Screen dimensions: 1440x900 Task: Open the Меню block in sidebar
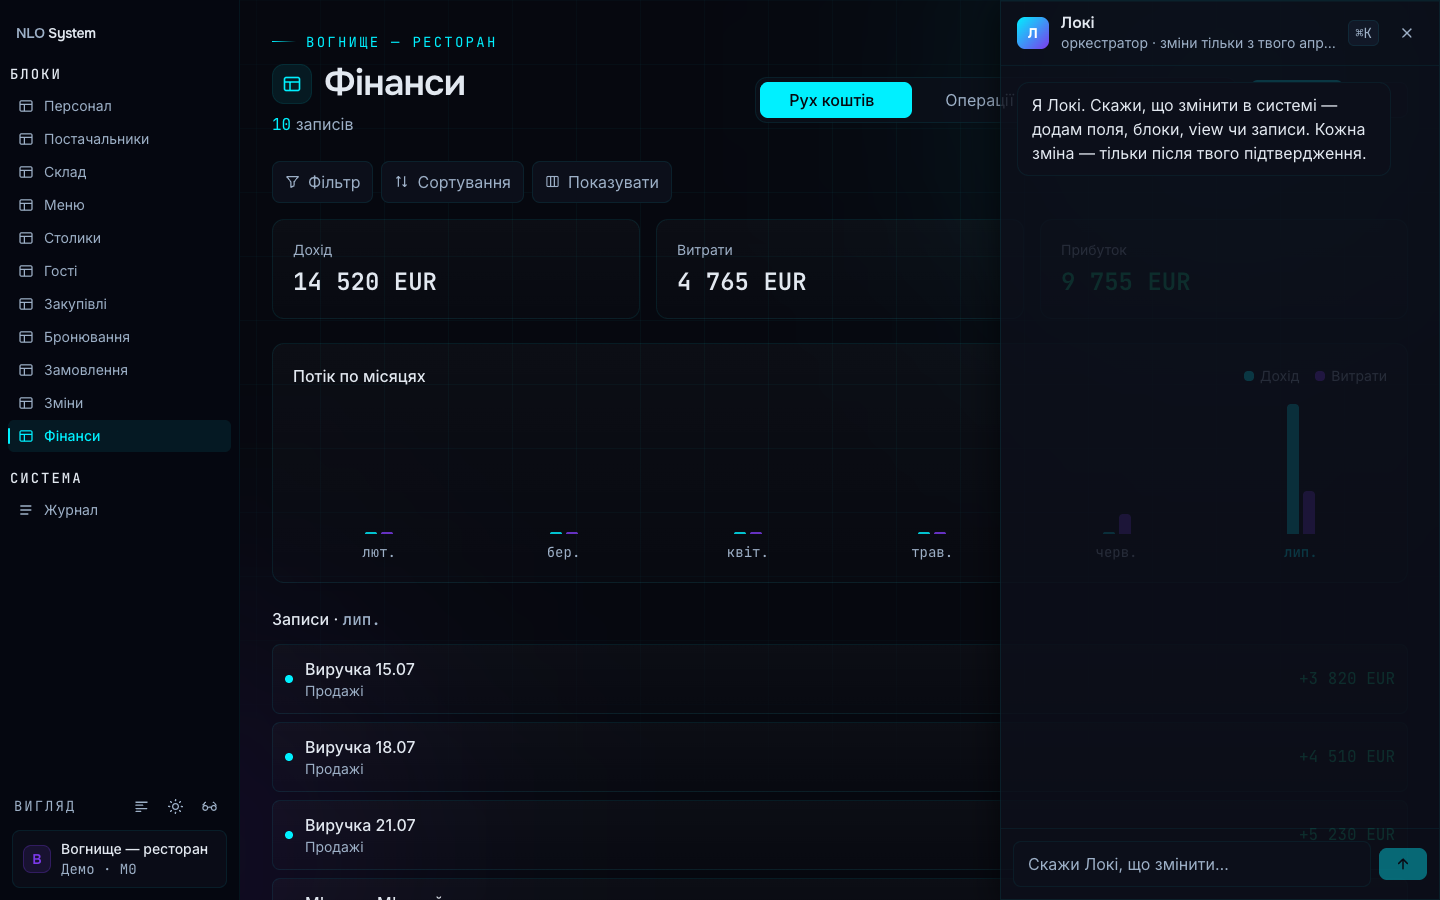(x=119, y=205)
